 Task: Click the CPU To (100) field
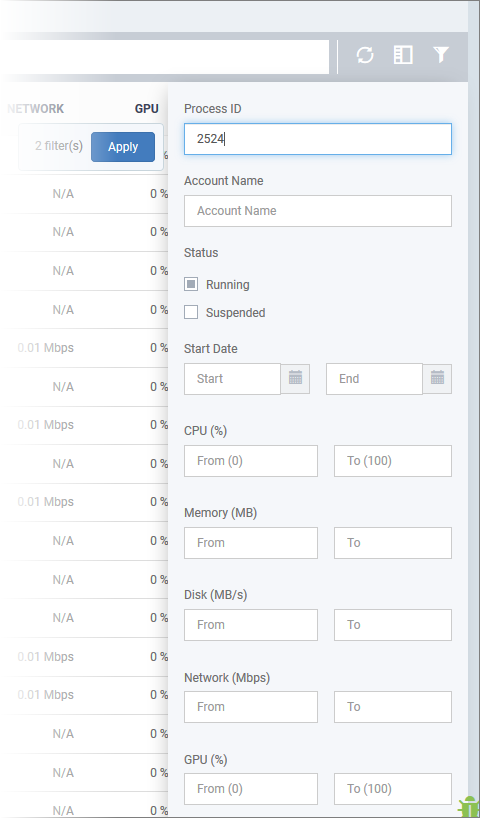tap(393, 461)
